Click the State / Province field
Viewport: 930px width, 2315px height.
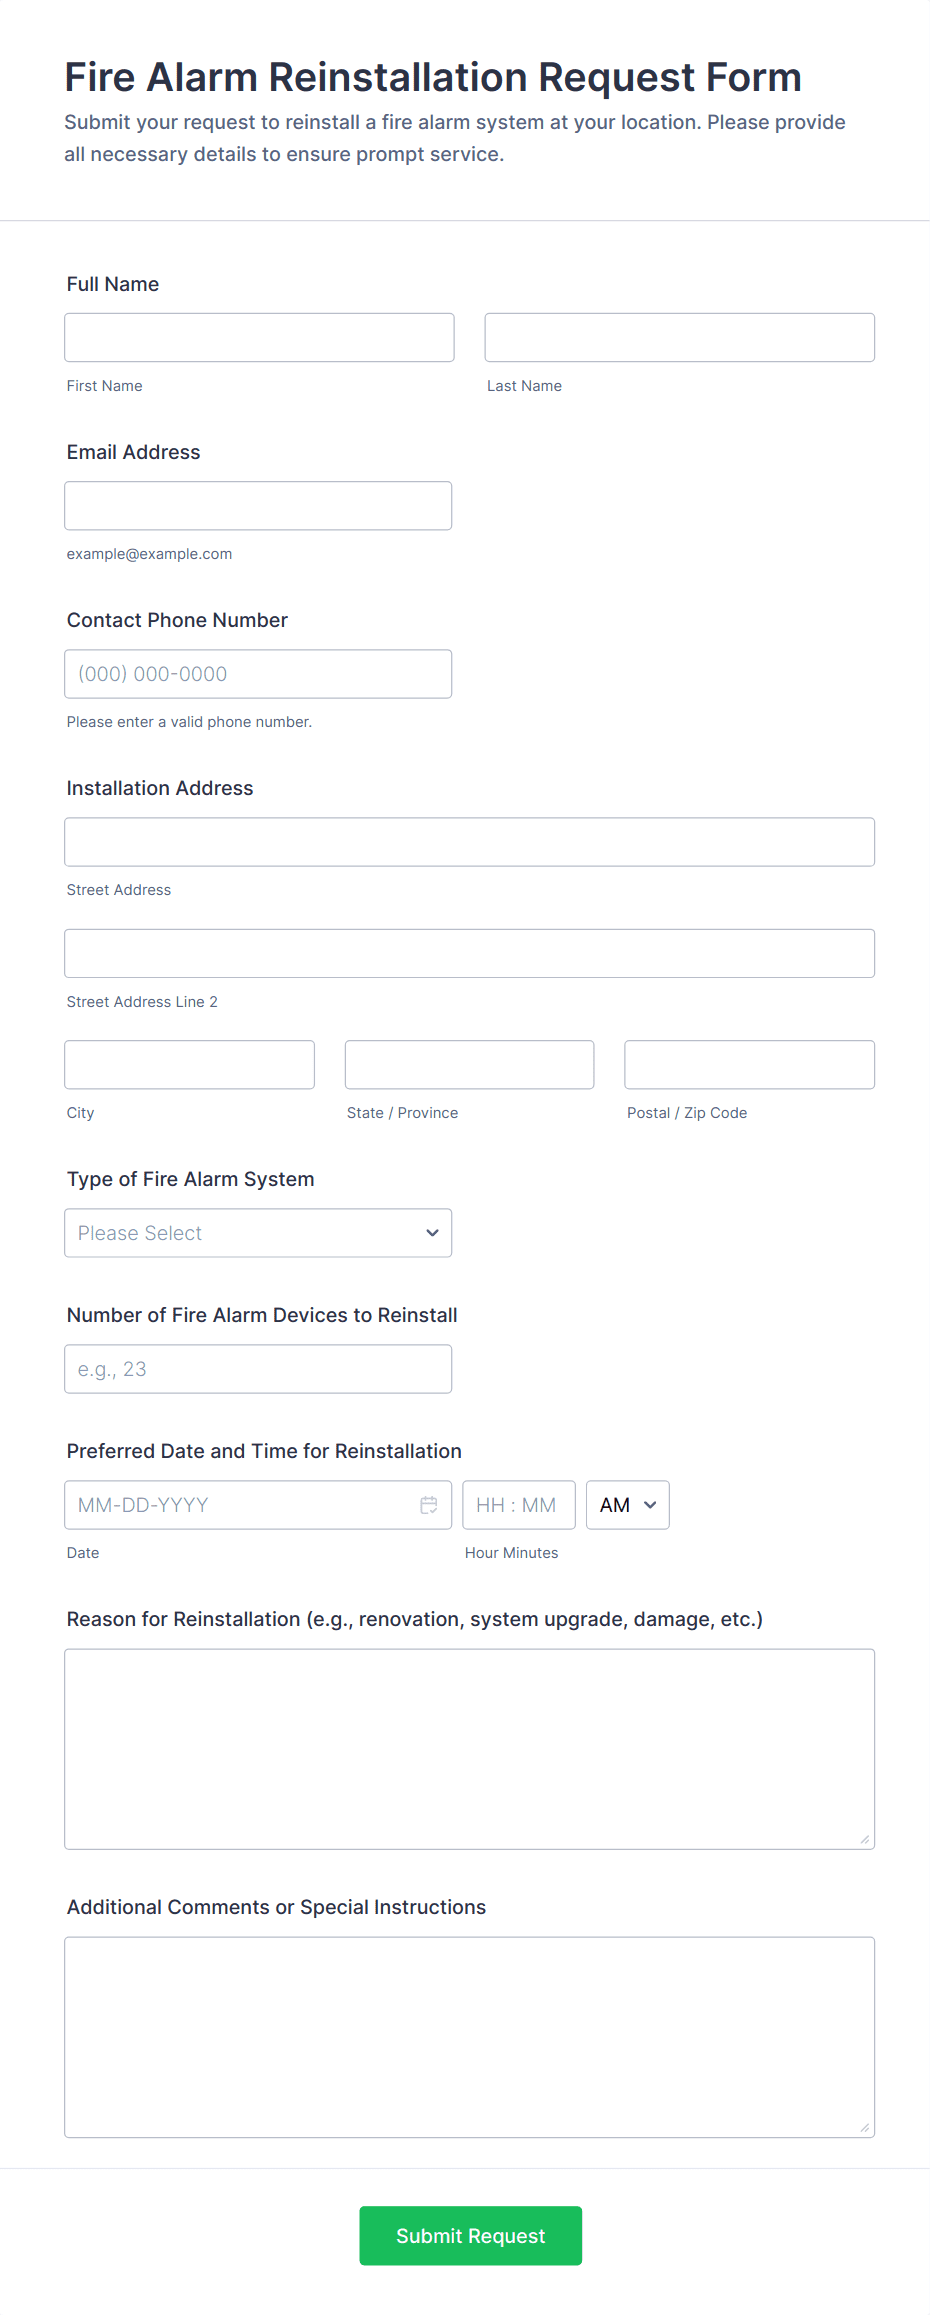point(469,1065)
